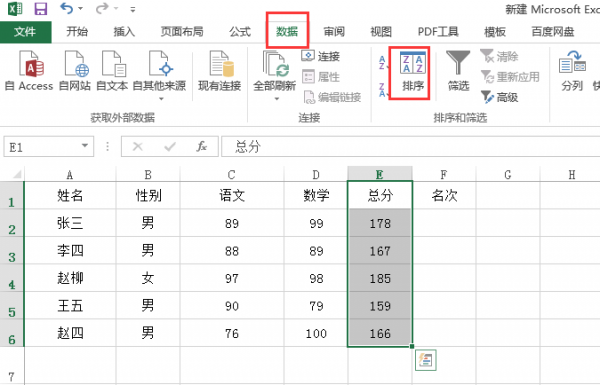Viewport: 600px width, 385px height.
Task: Click the 编辑链接 button
Action: 332,97
